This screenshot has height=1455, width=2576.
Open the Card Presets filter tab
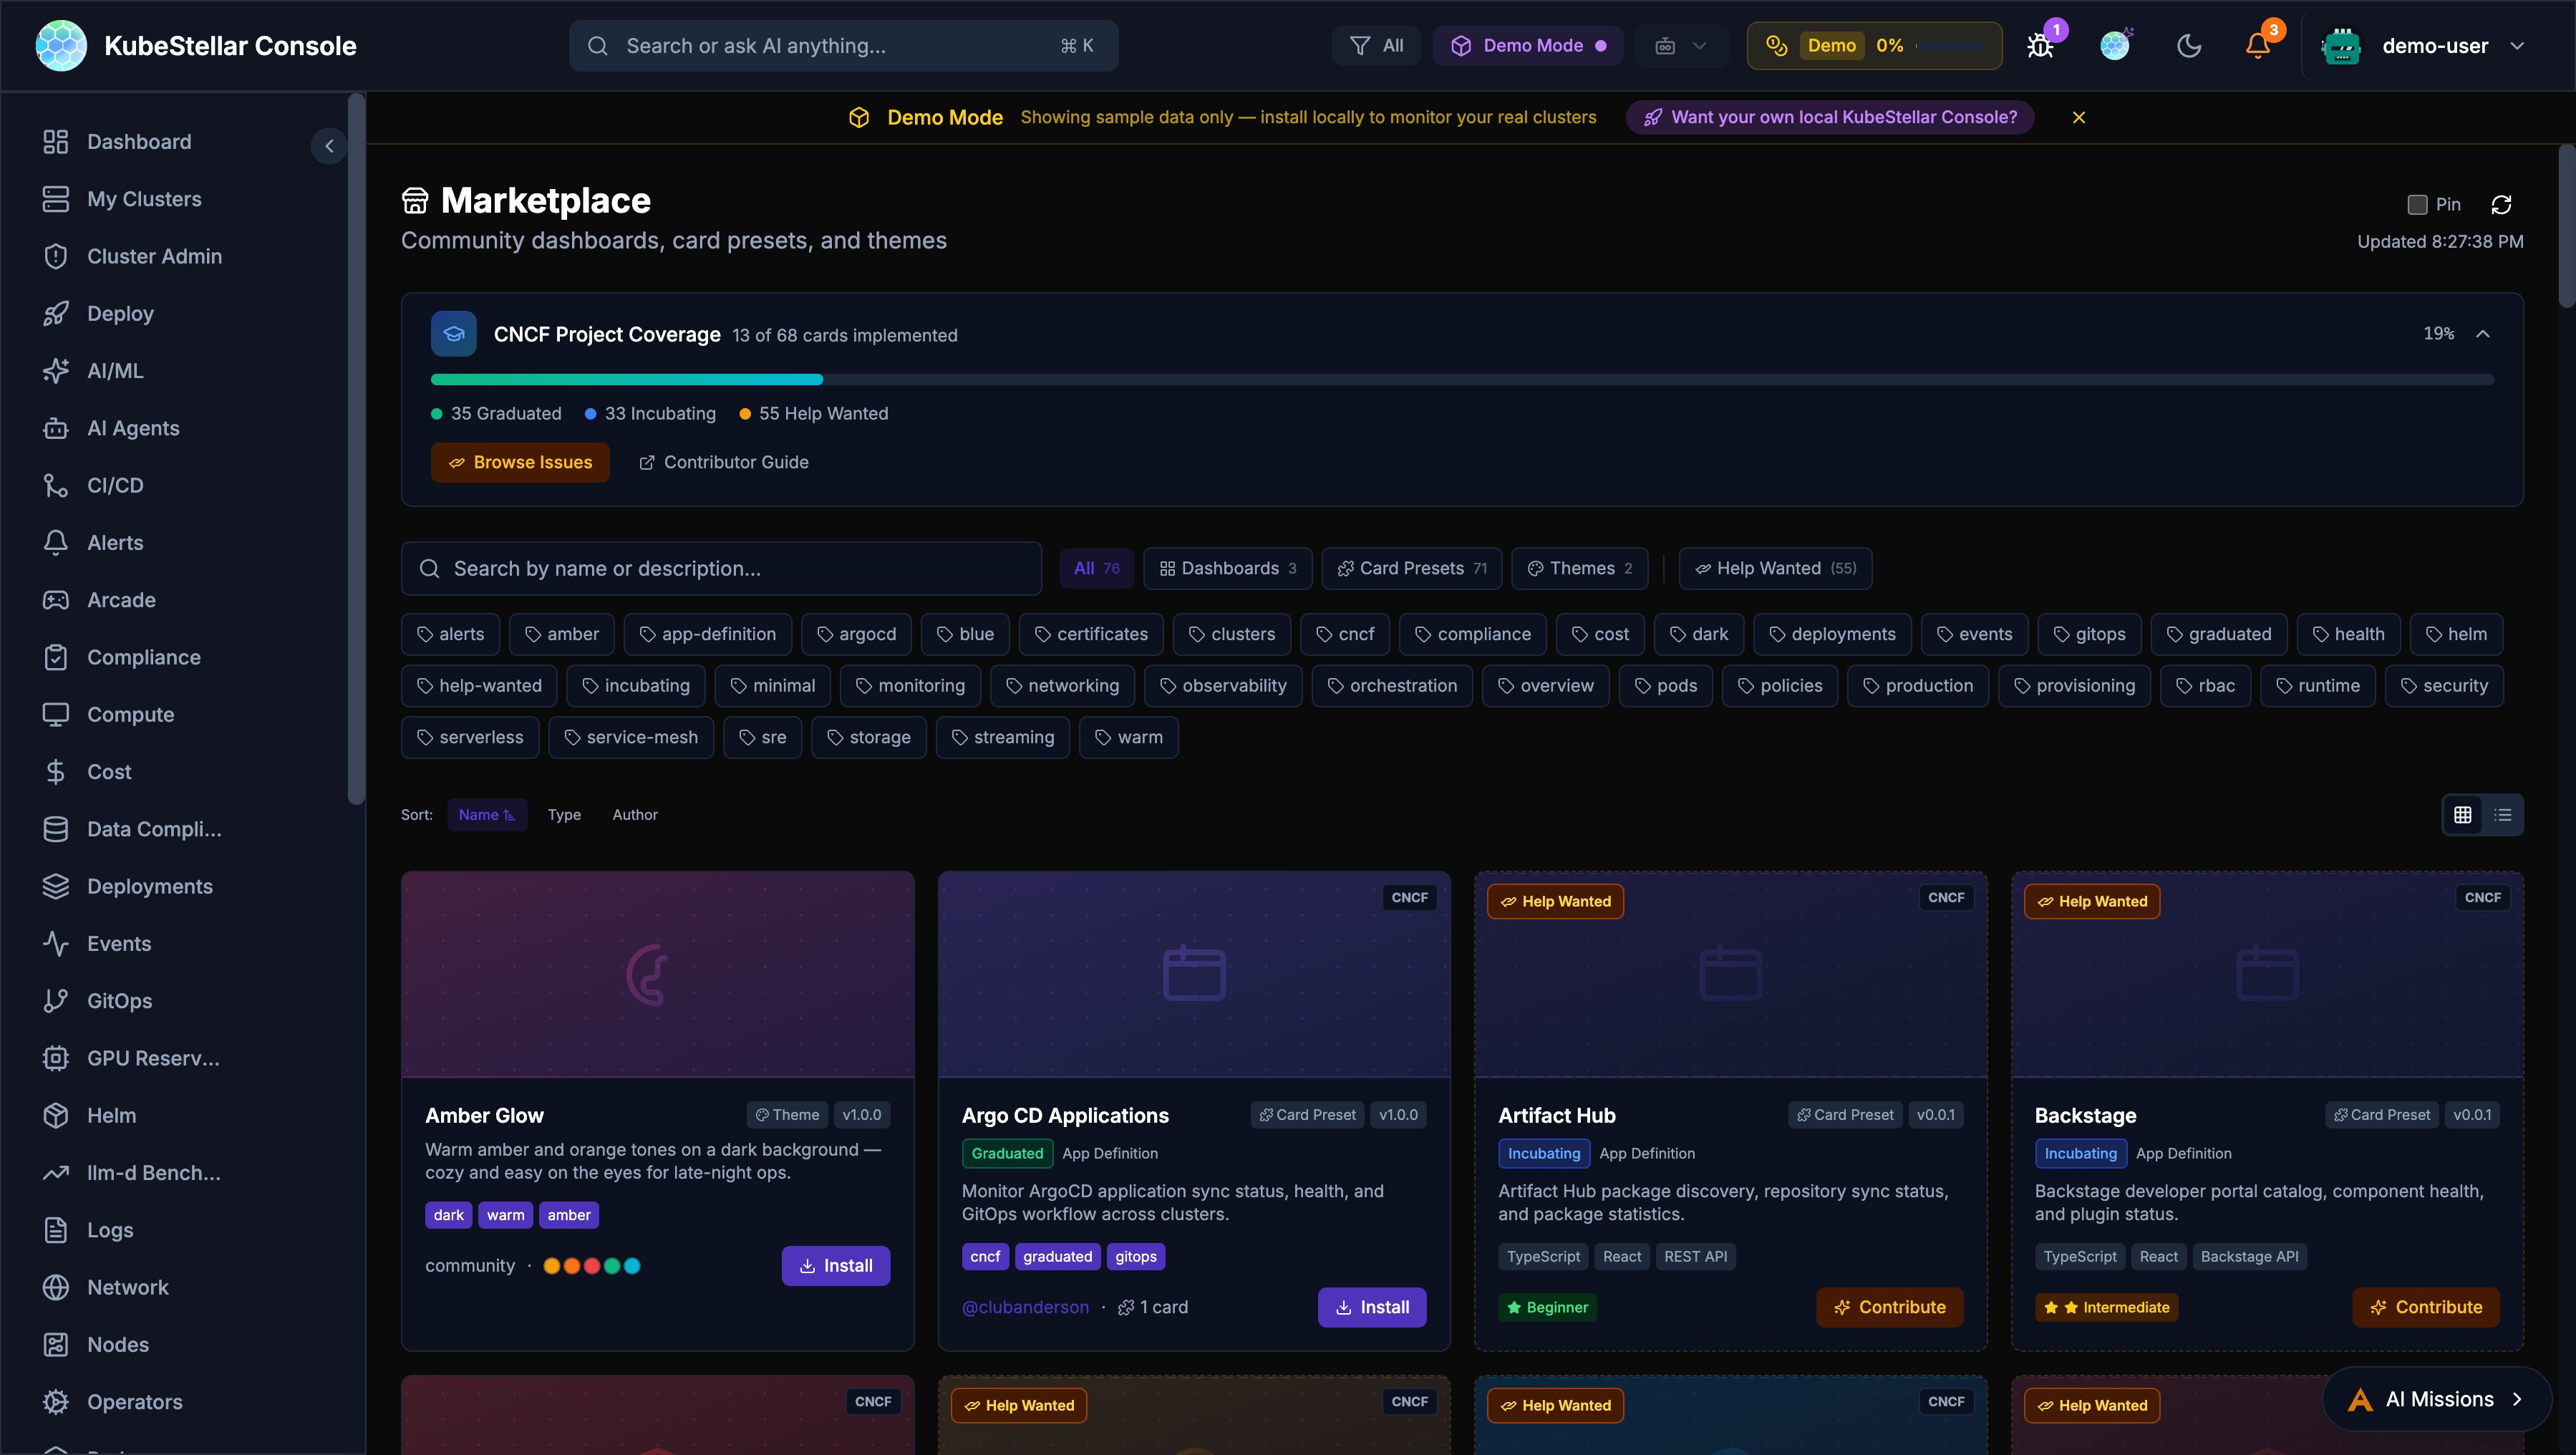pos(1411,568)
